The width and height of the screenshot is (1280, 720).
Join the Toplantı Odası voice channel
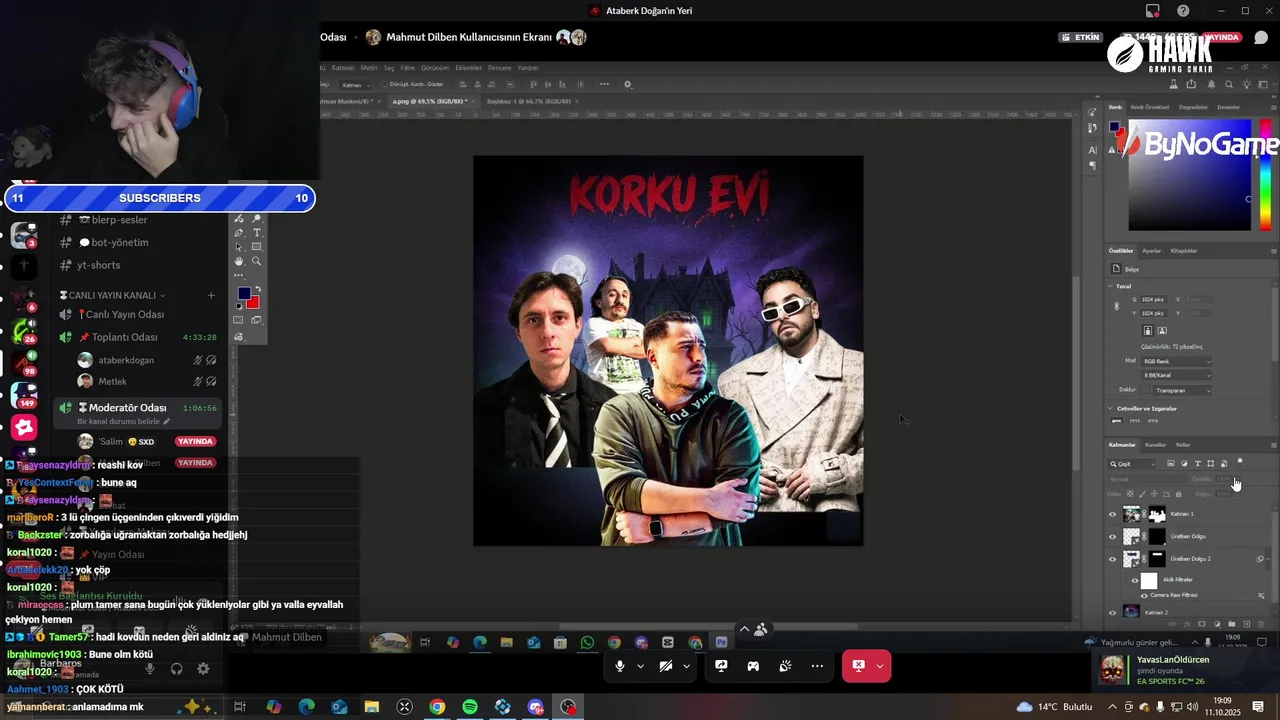125,337
